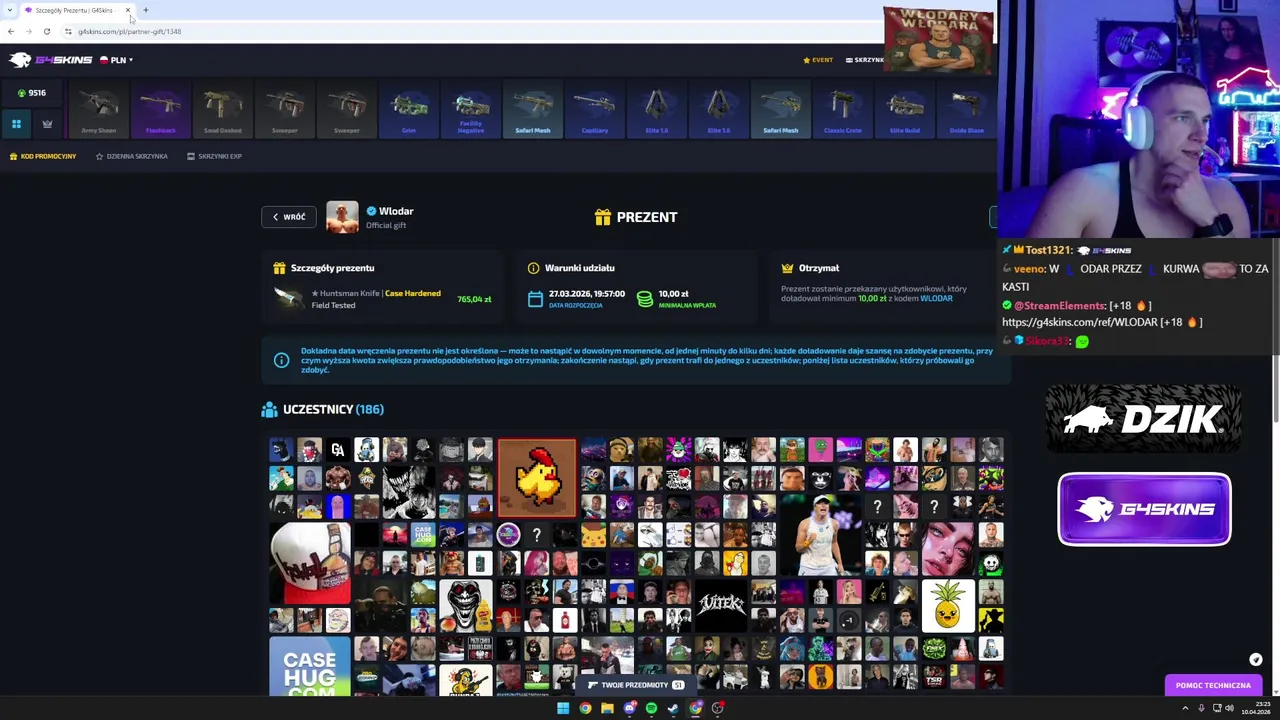Viewport: 1280px width, 720px height.
Task: Click the gift icon next to Szczegóły prezentu
Action: pos(280,268)
